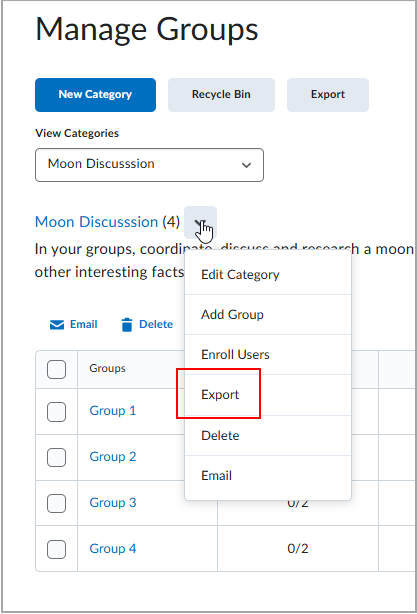Check the Group 2 checkbox
The width and height of the screenshot is (417, 614).
pos(56,457)
